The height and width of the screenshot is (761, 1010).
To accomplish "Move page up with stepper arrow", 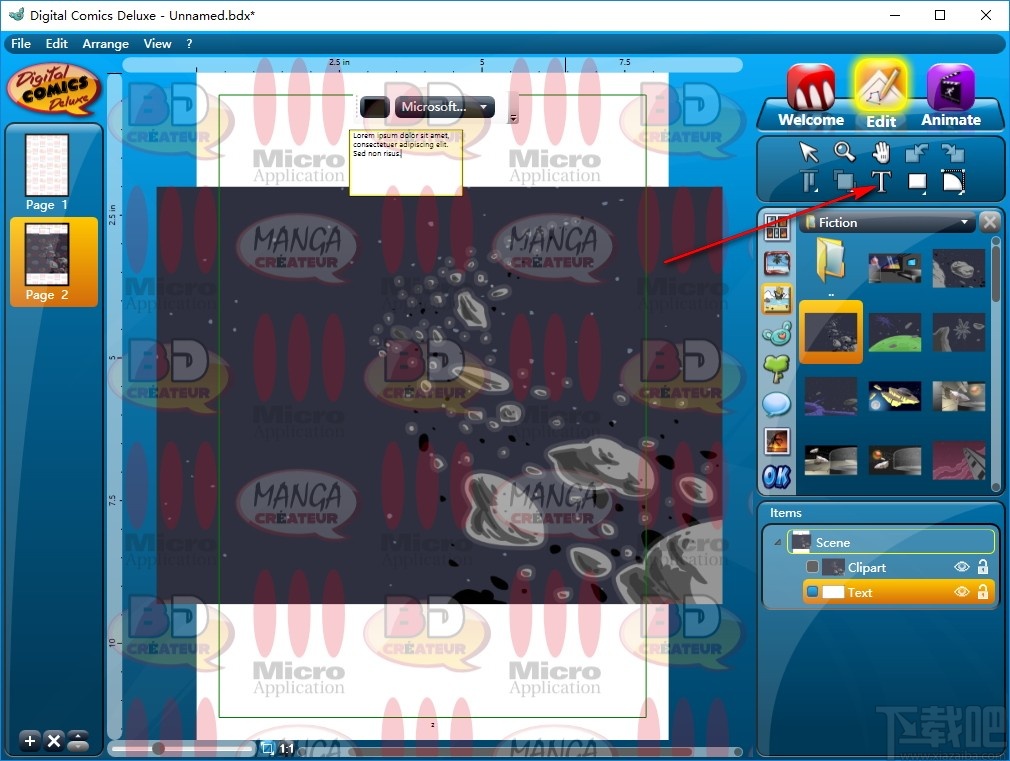I will click(x=78, y=736).
